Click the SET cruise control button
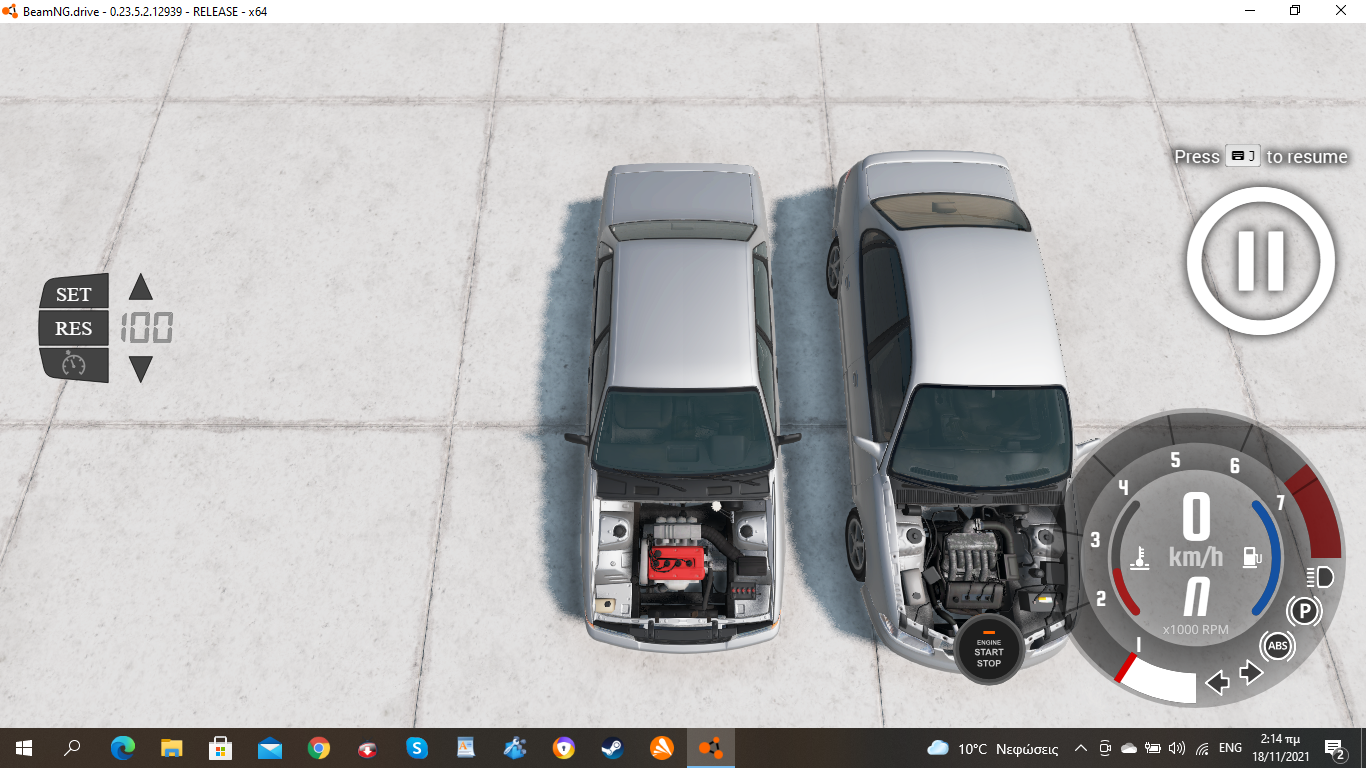 [x=74, y=293]
